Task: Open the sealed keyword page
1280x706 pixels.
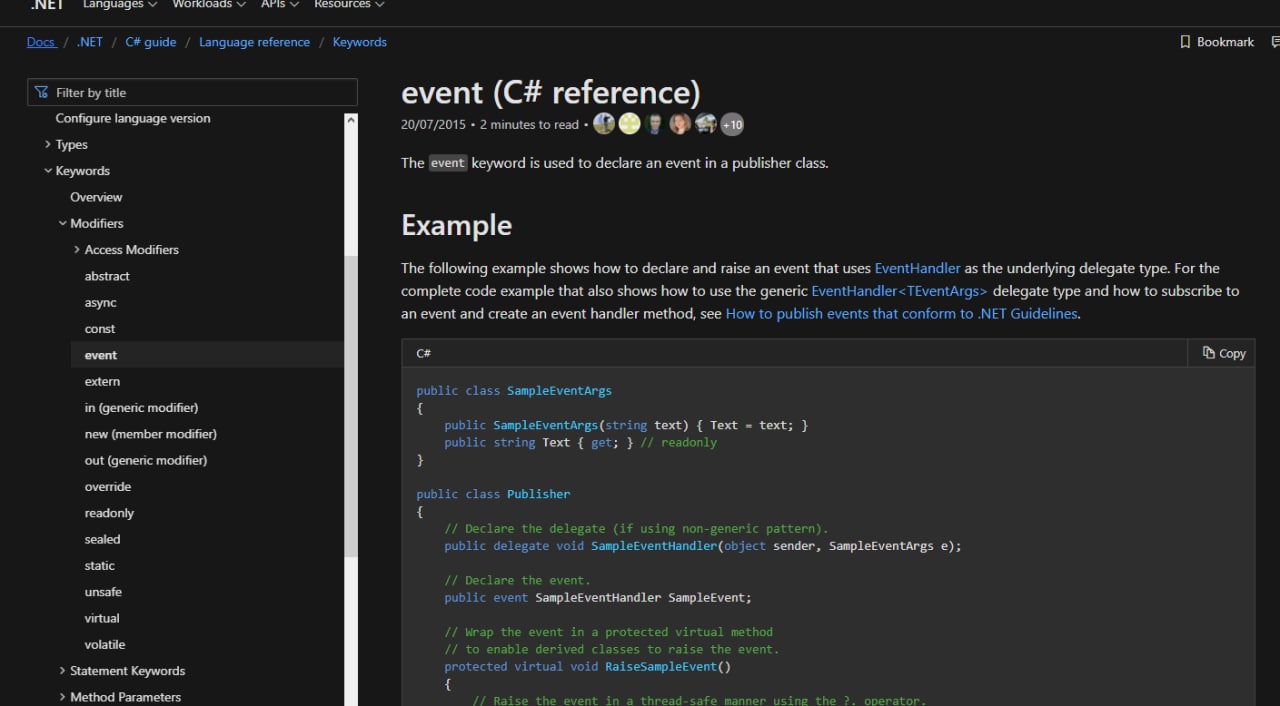Action: (x=102, y=539)
